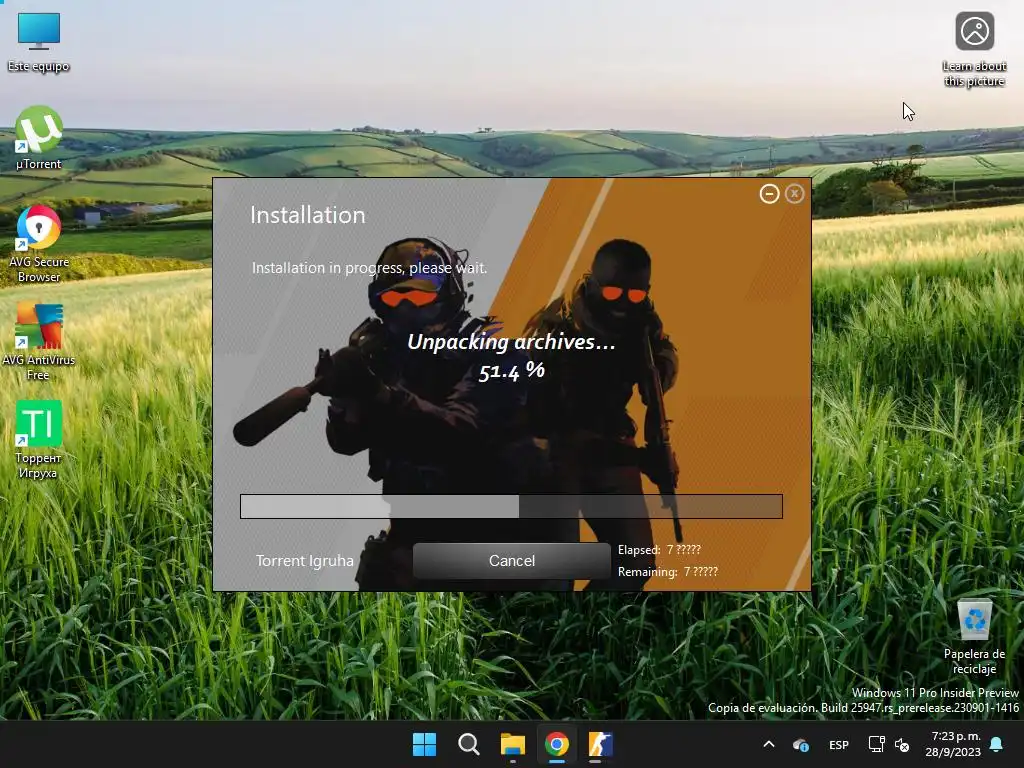Open the muted volume tray icon

902,744
